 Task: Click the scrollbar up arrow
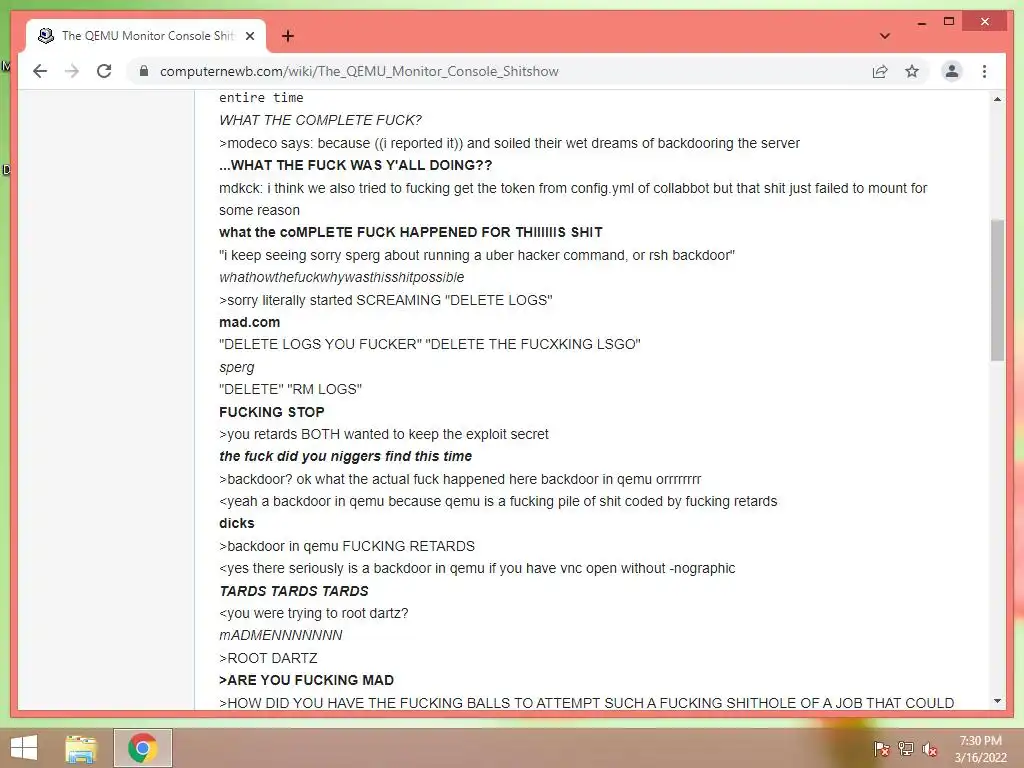[997, 99]
